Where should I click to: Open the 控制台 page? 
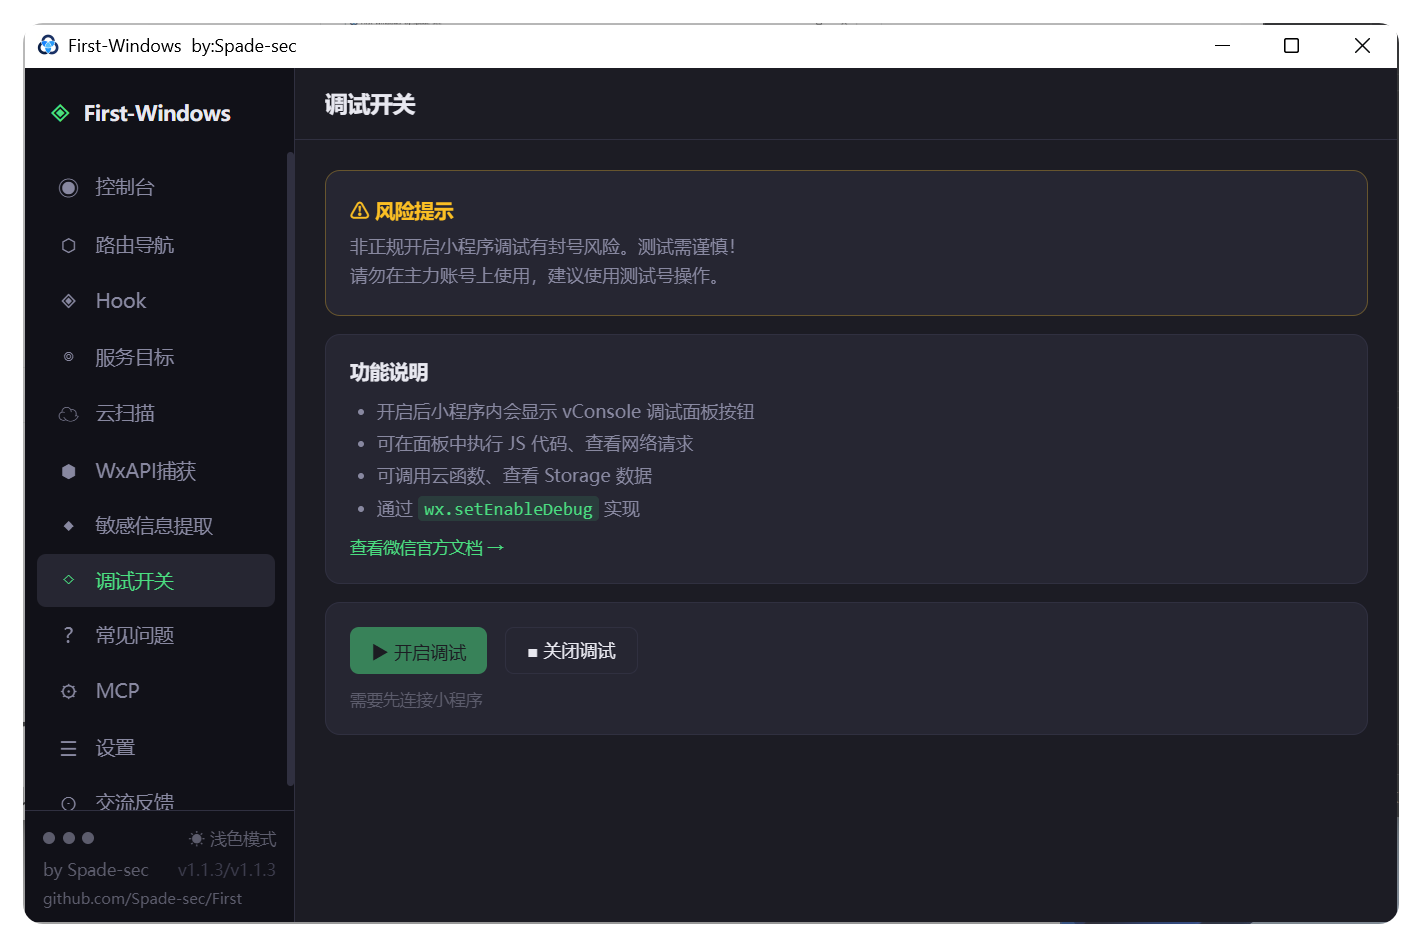point(156,187)
